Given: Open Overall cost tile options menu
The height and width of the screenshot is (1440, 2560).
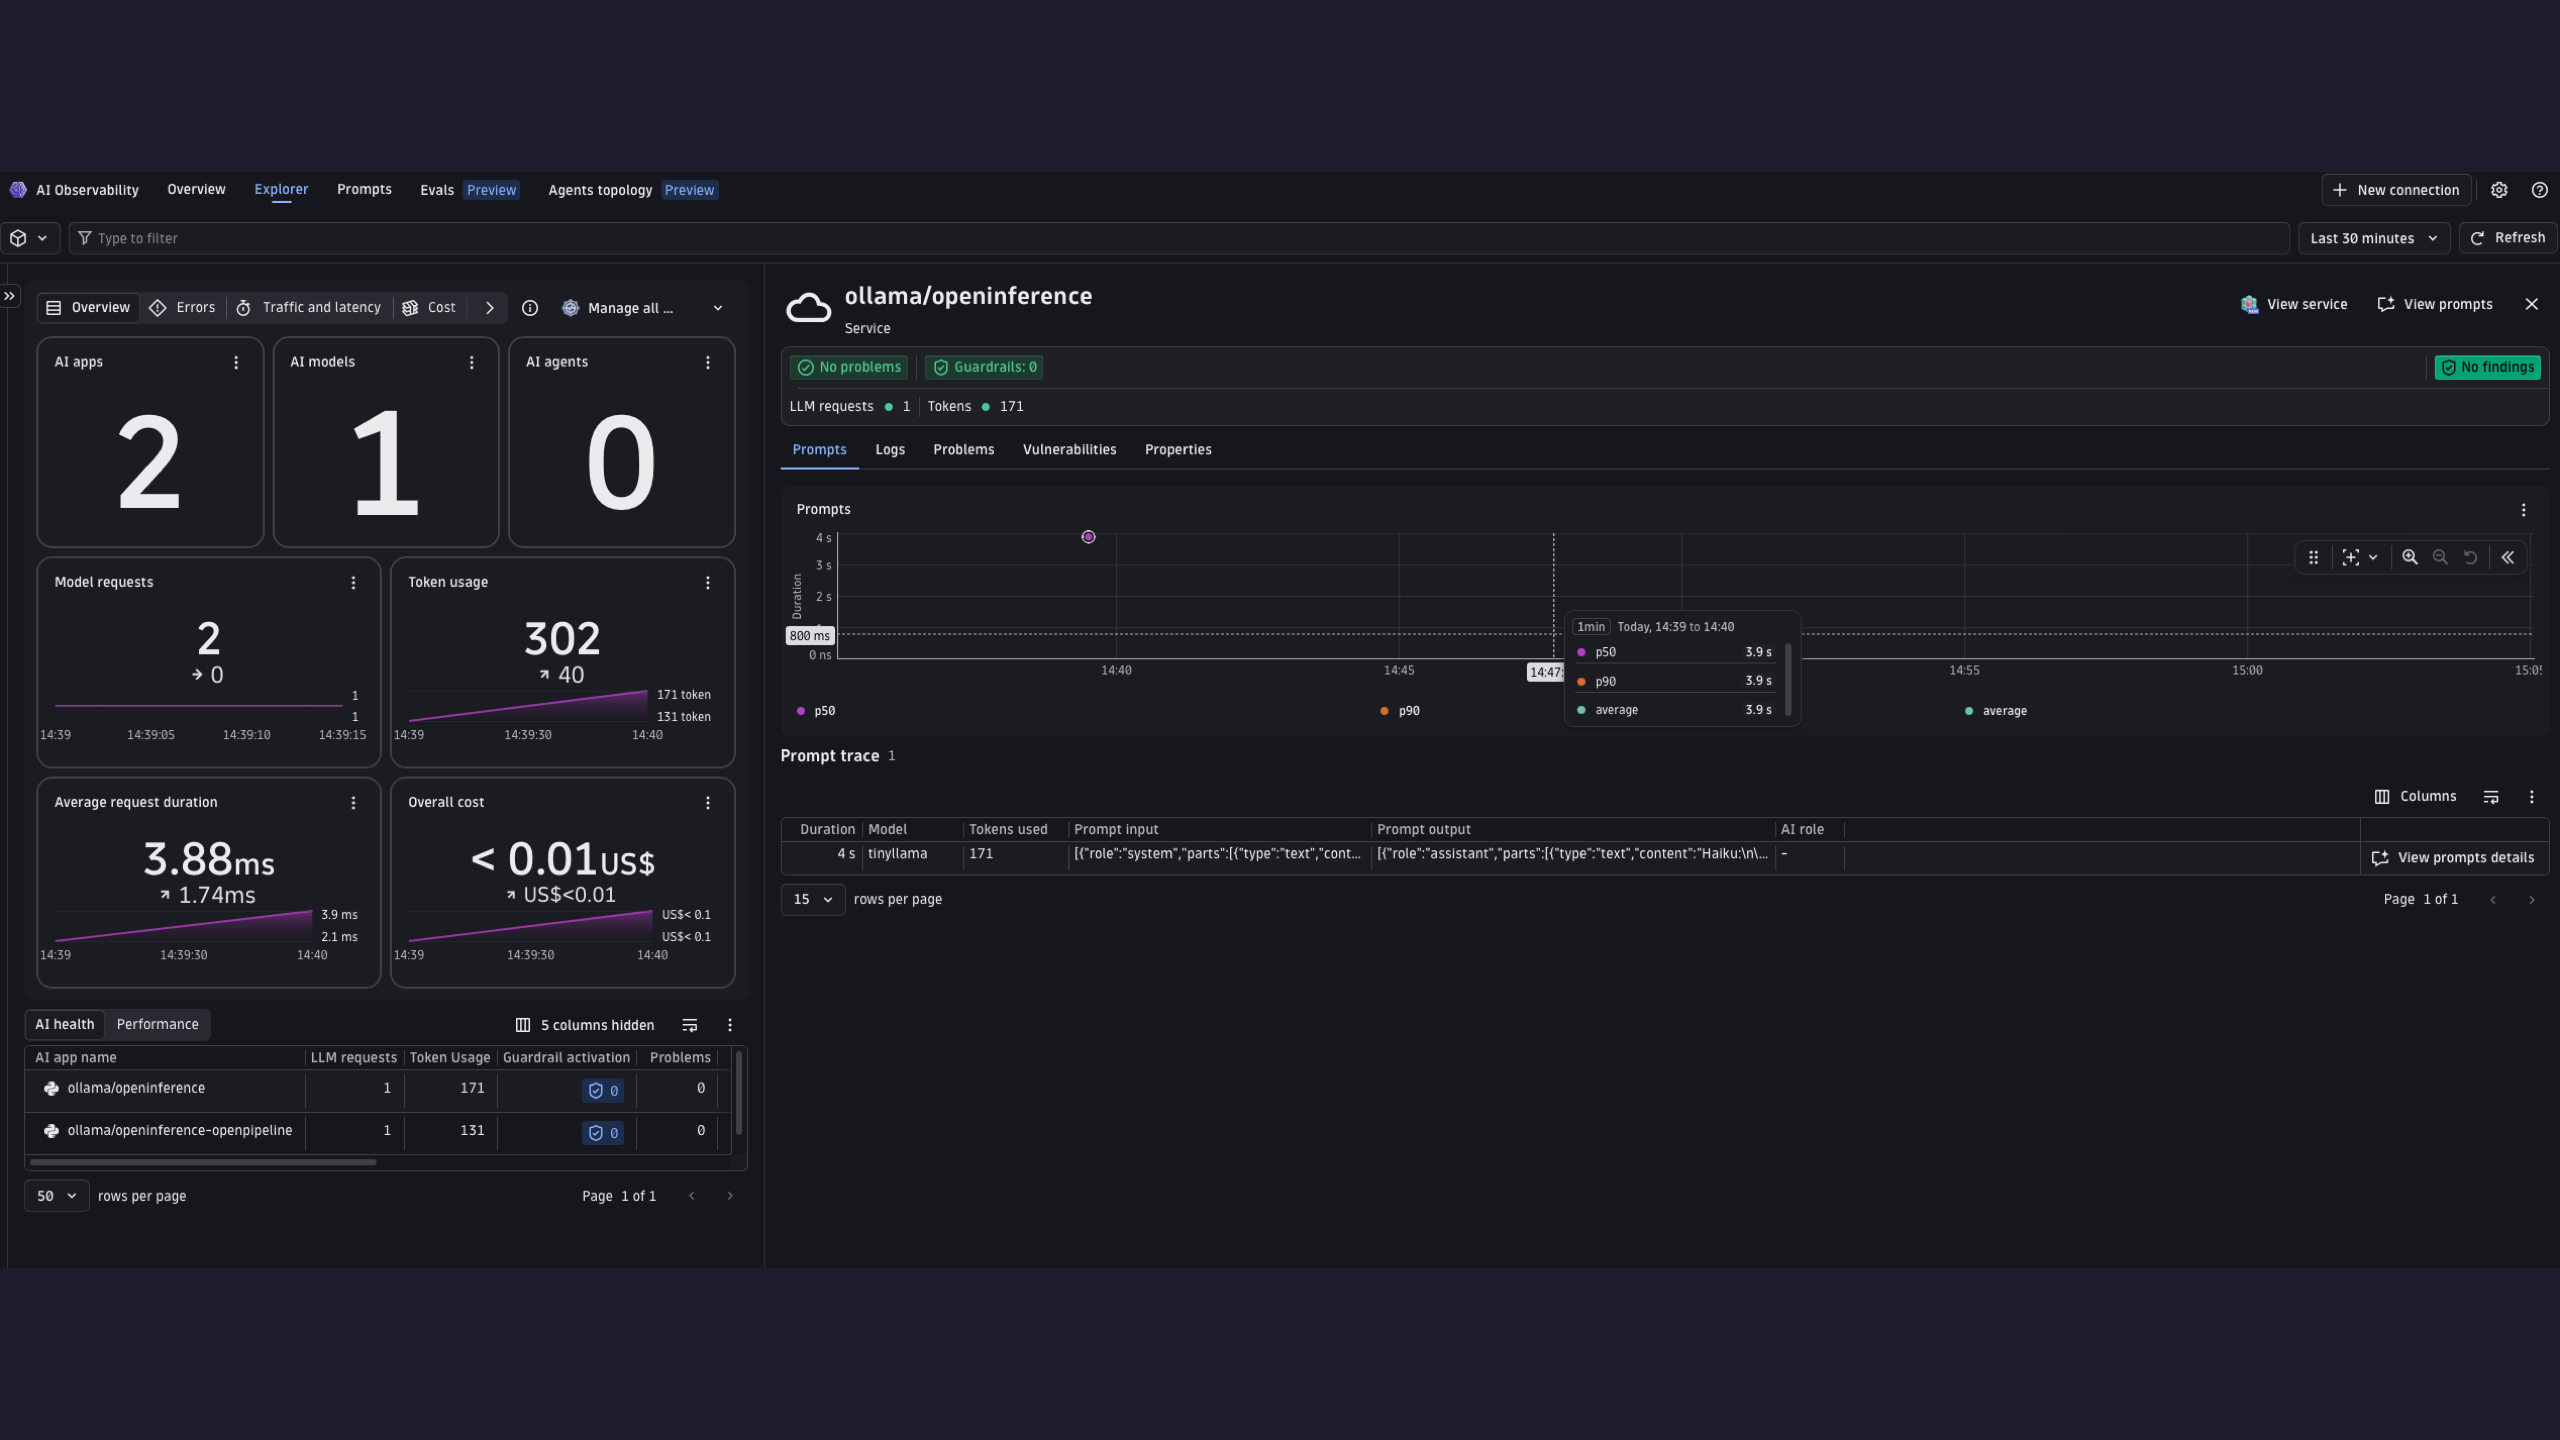Looking at the screenshot, I should point(708,803).
